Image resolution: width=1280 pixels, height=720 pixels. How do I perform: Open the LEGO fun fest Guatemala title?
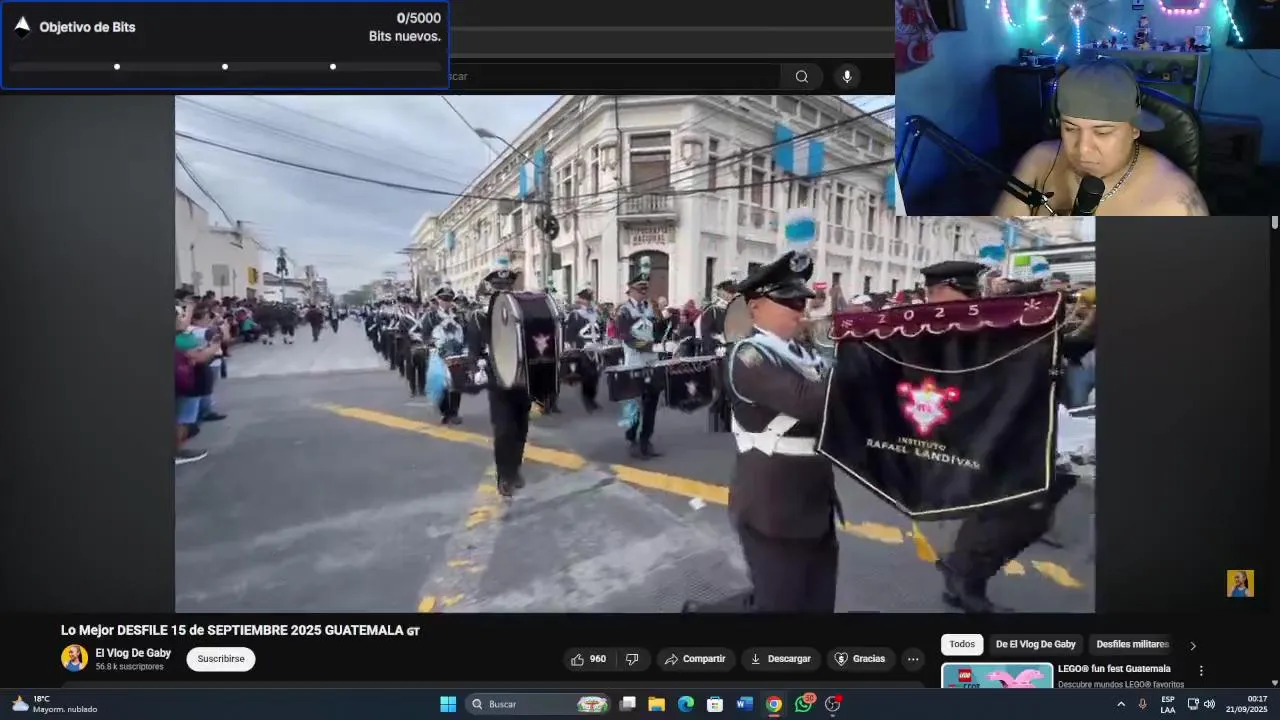[x=1114, y=669]
